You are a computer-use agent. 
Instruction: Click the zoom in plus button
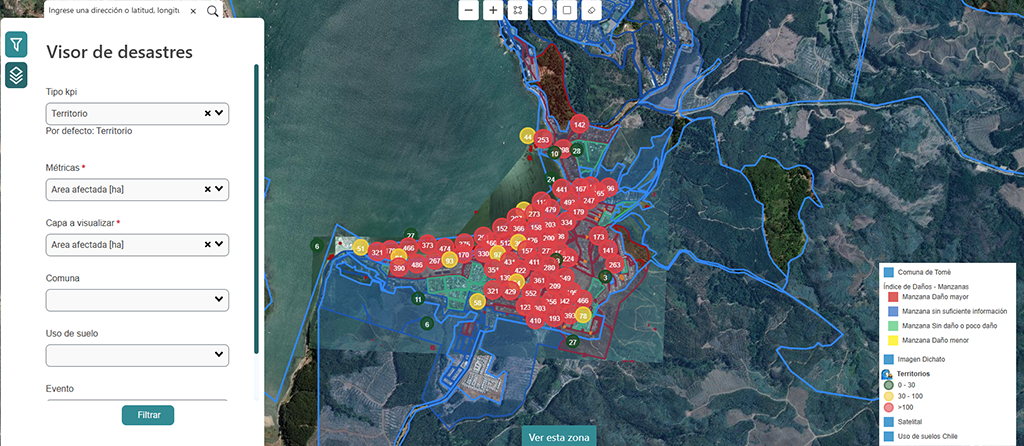[493, 10]
